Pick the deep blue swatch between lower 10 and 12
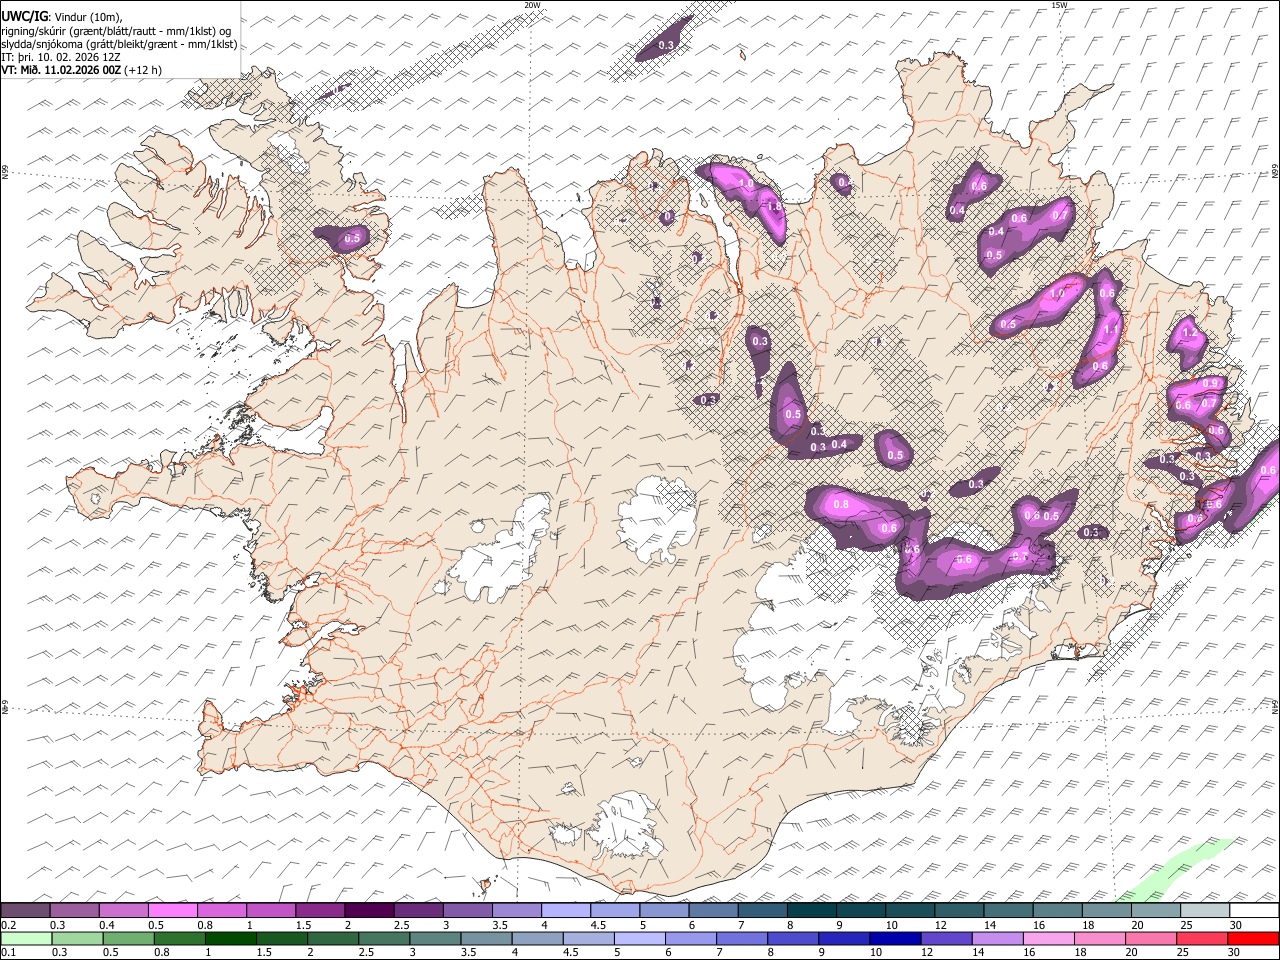Image resolution: width=1280 pixels, height=960 pixels. 894,938
